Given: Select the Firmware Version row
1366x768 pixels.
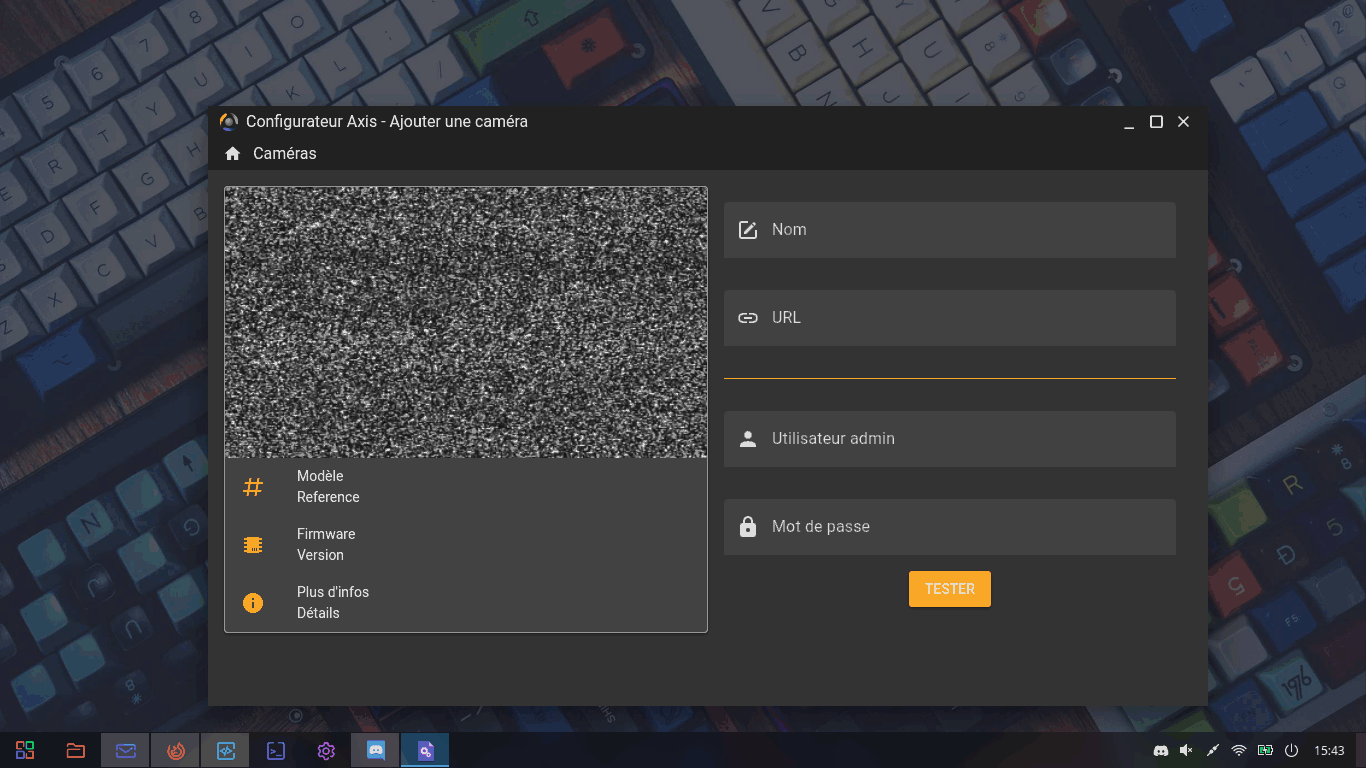Looking at the screenshot, I should (x=466, y=545).
